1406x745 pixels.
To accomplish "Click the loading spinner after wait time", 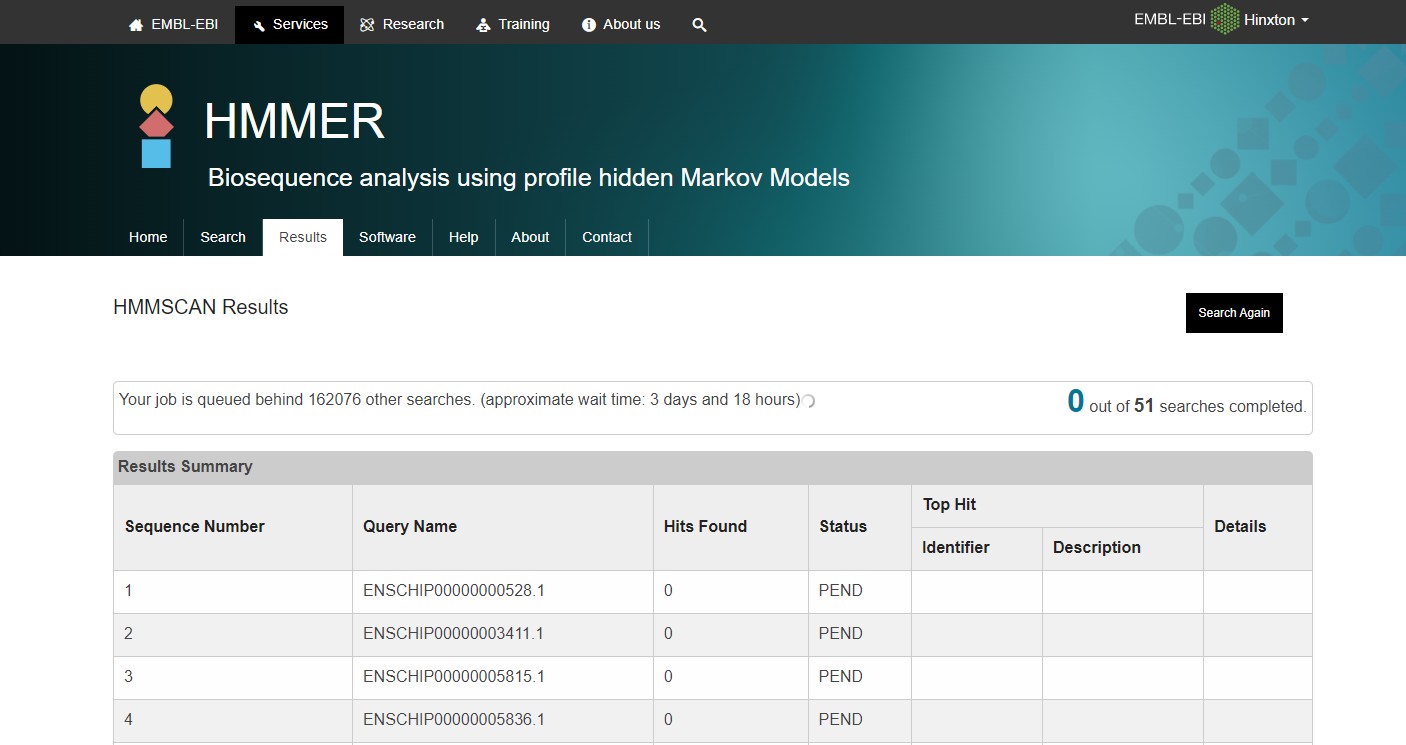I will pyautogui.click(x=809, y=401).
